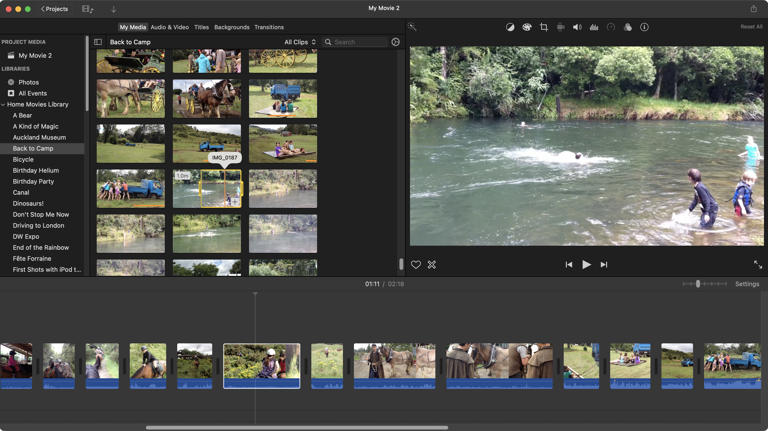Add the selected clip with plus icon
The height and width of the screenshot is (431, 768).
[236, 201]
